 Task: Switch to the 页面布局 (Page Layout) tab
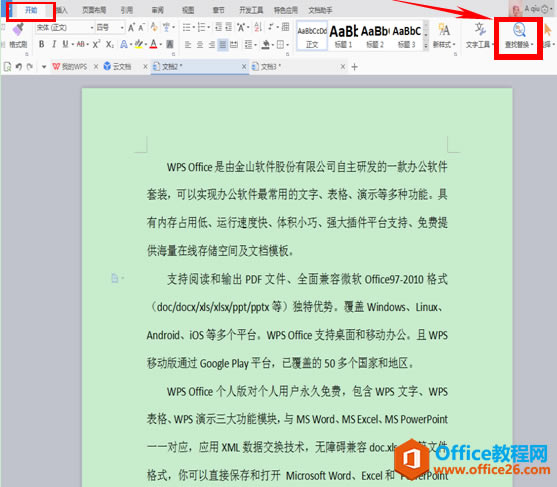tap(94, 10)
